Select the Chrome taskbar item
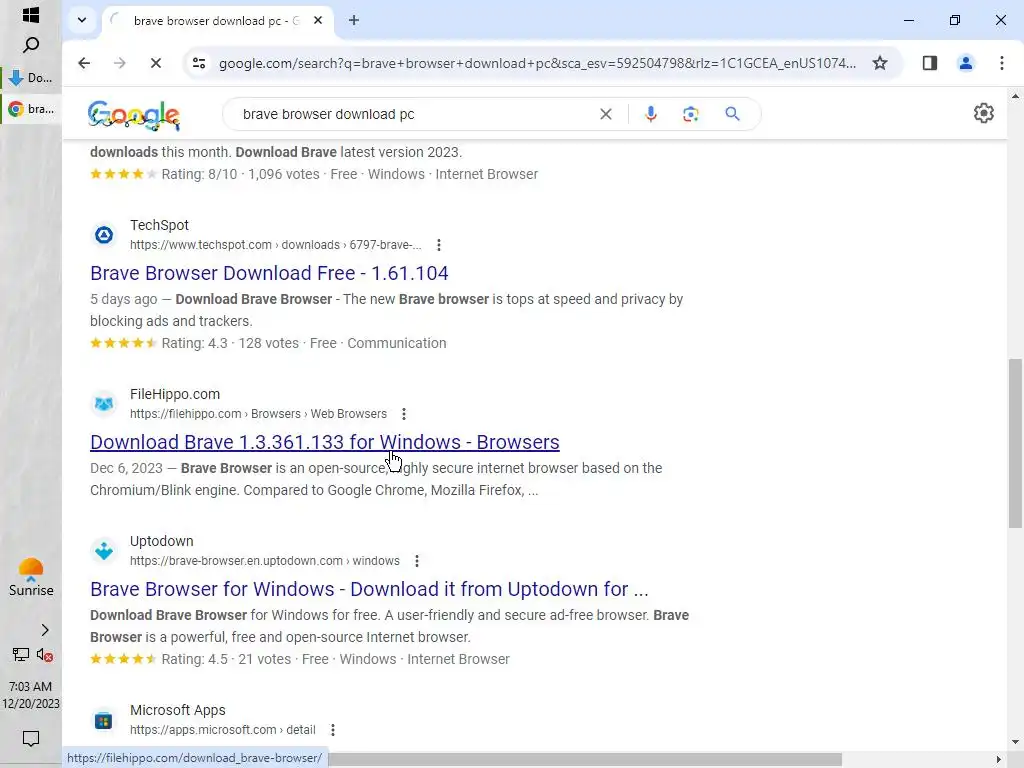Screen dimensions: 1024x768 click(x=31, y=109)
